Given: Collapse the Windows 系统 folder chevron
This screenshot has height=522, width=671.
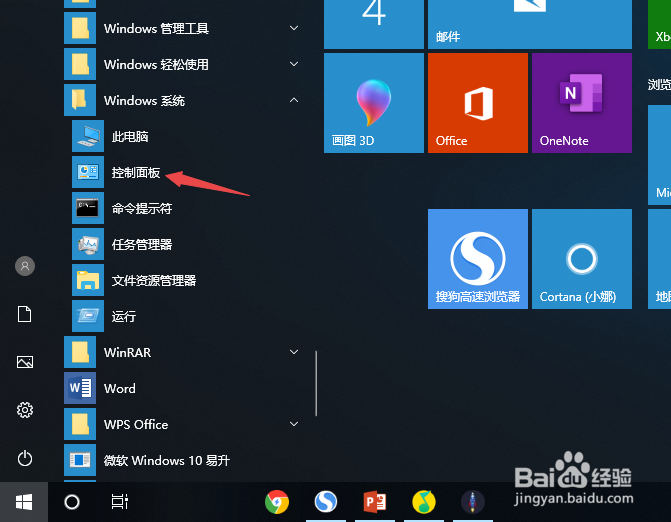Looking at the screenshot, I should (x=294, y=100).
